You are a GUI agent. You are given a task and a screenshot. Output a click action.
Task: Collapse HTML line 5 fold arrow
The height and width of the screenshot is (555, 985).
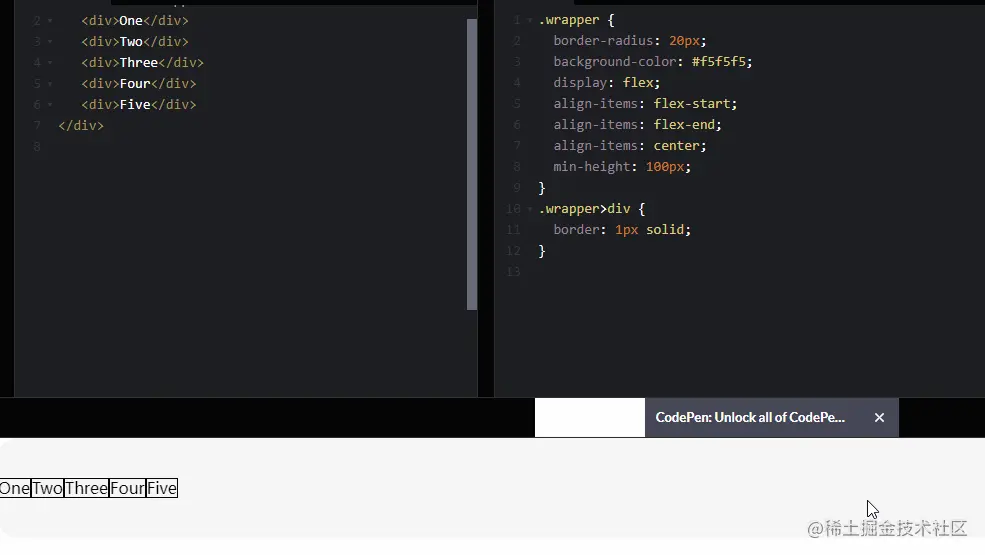coord(50,84)
